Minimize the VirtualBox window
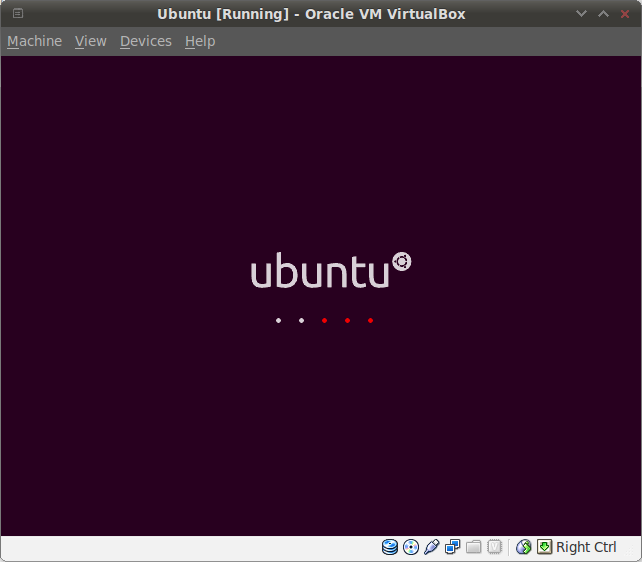 [x=581, y=14]
